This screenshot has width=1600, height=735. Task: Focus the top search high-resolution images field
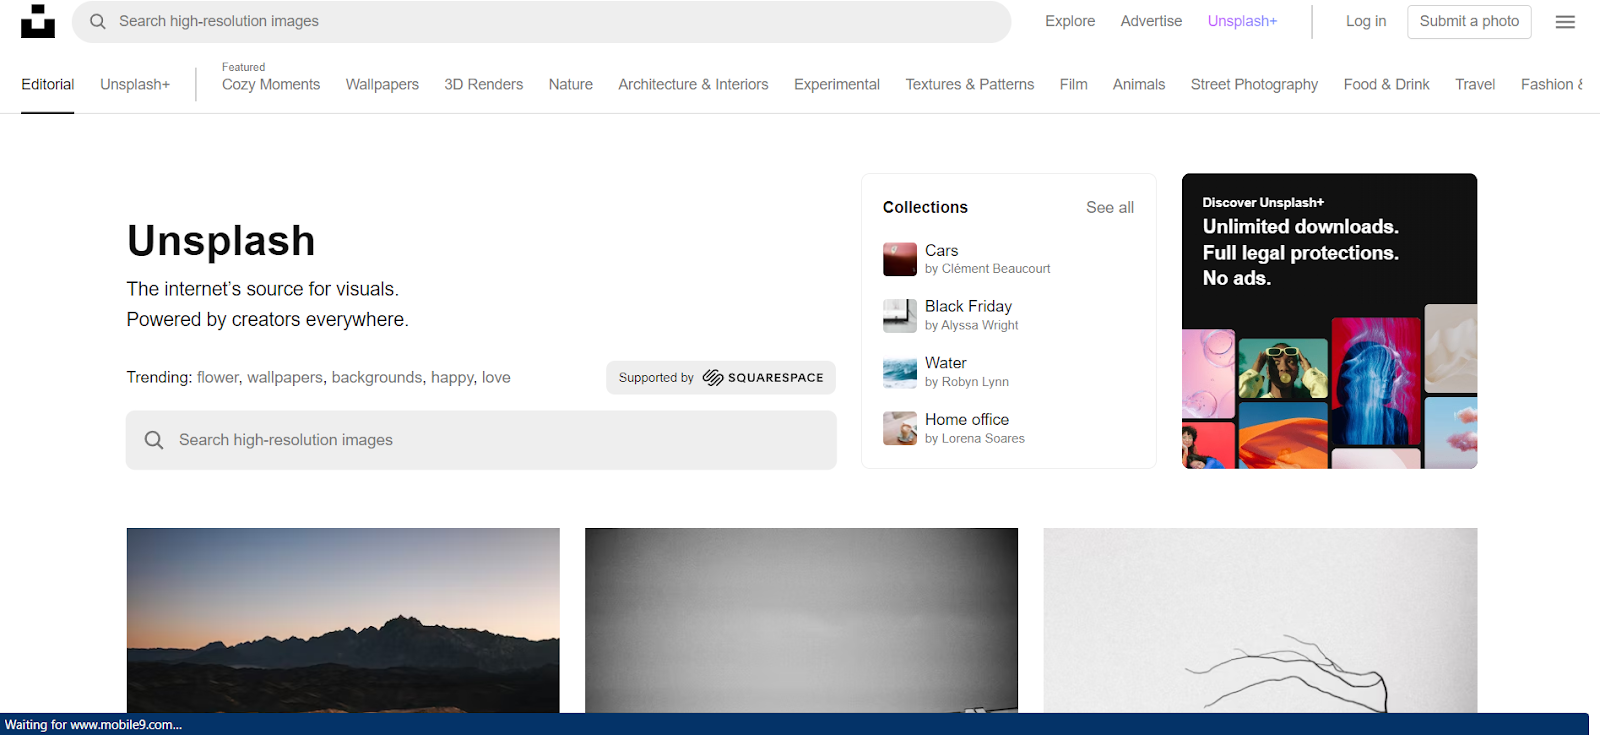point(541,21)
